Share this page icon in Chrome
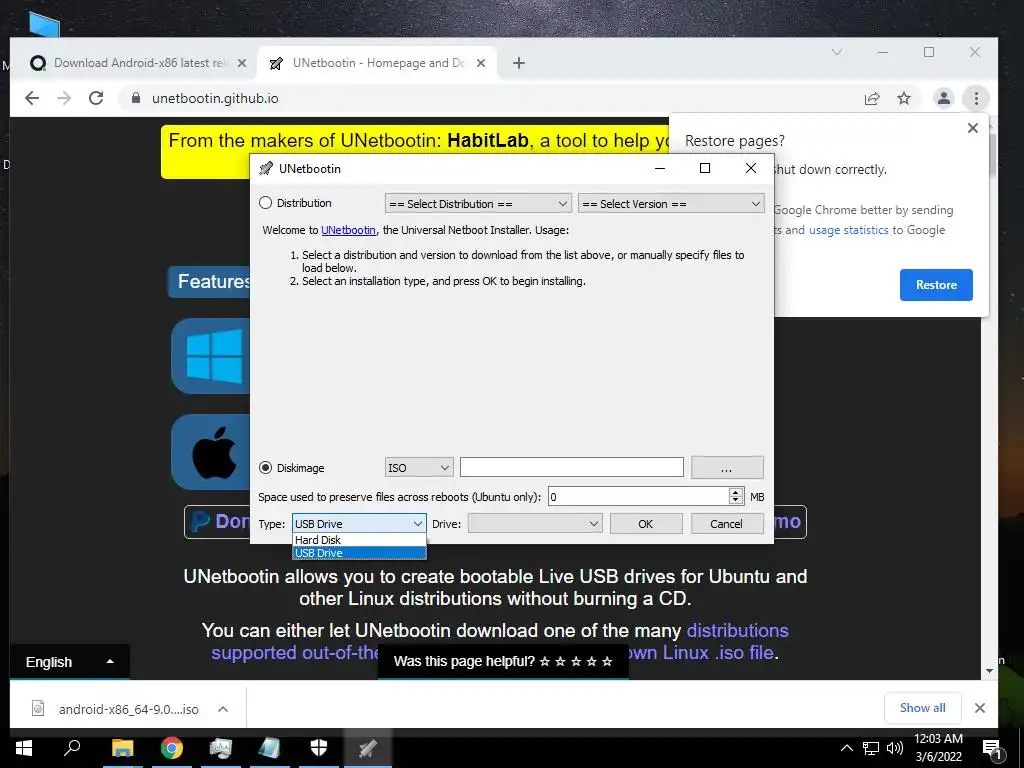This screenshot has width=1024, height=768. point(872,99)
